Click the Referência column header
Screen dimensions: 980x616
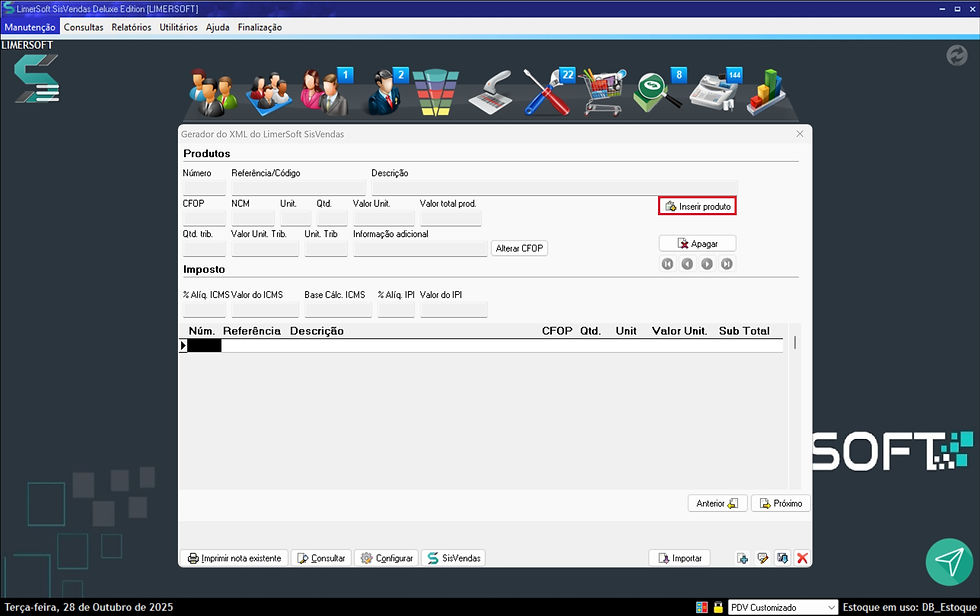tap(252, 331)
